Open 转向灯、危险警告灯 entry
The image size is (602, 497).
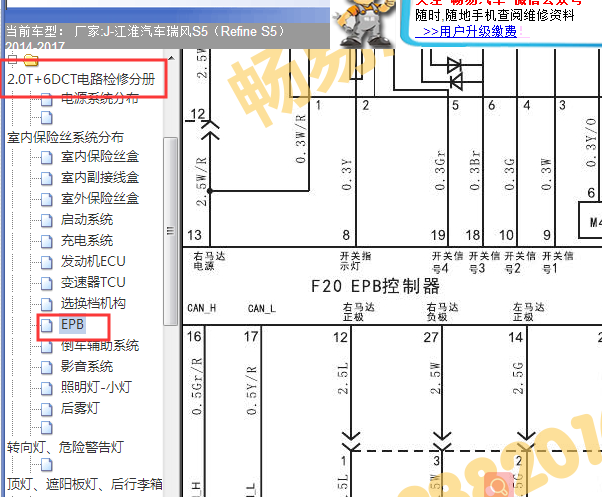(65, 447)
